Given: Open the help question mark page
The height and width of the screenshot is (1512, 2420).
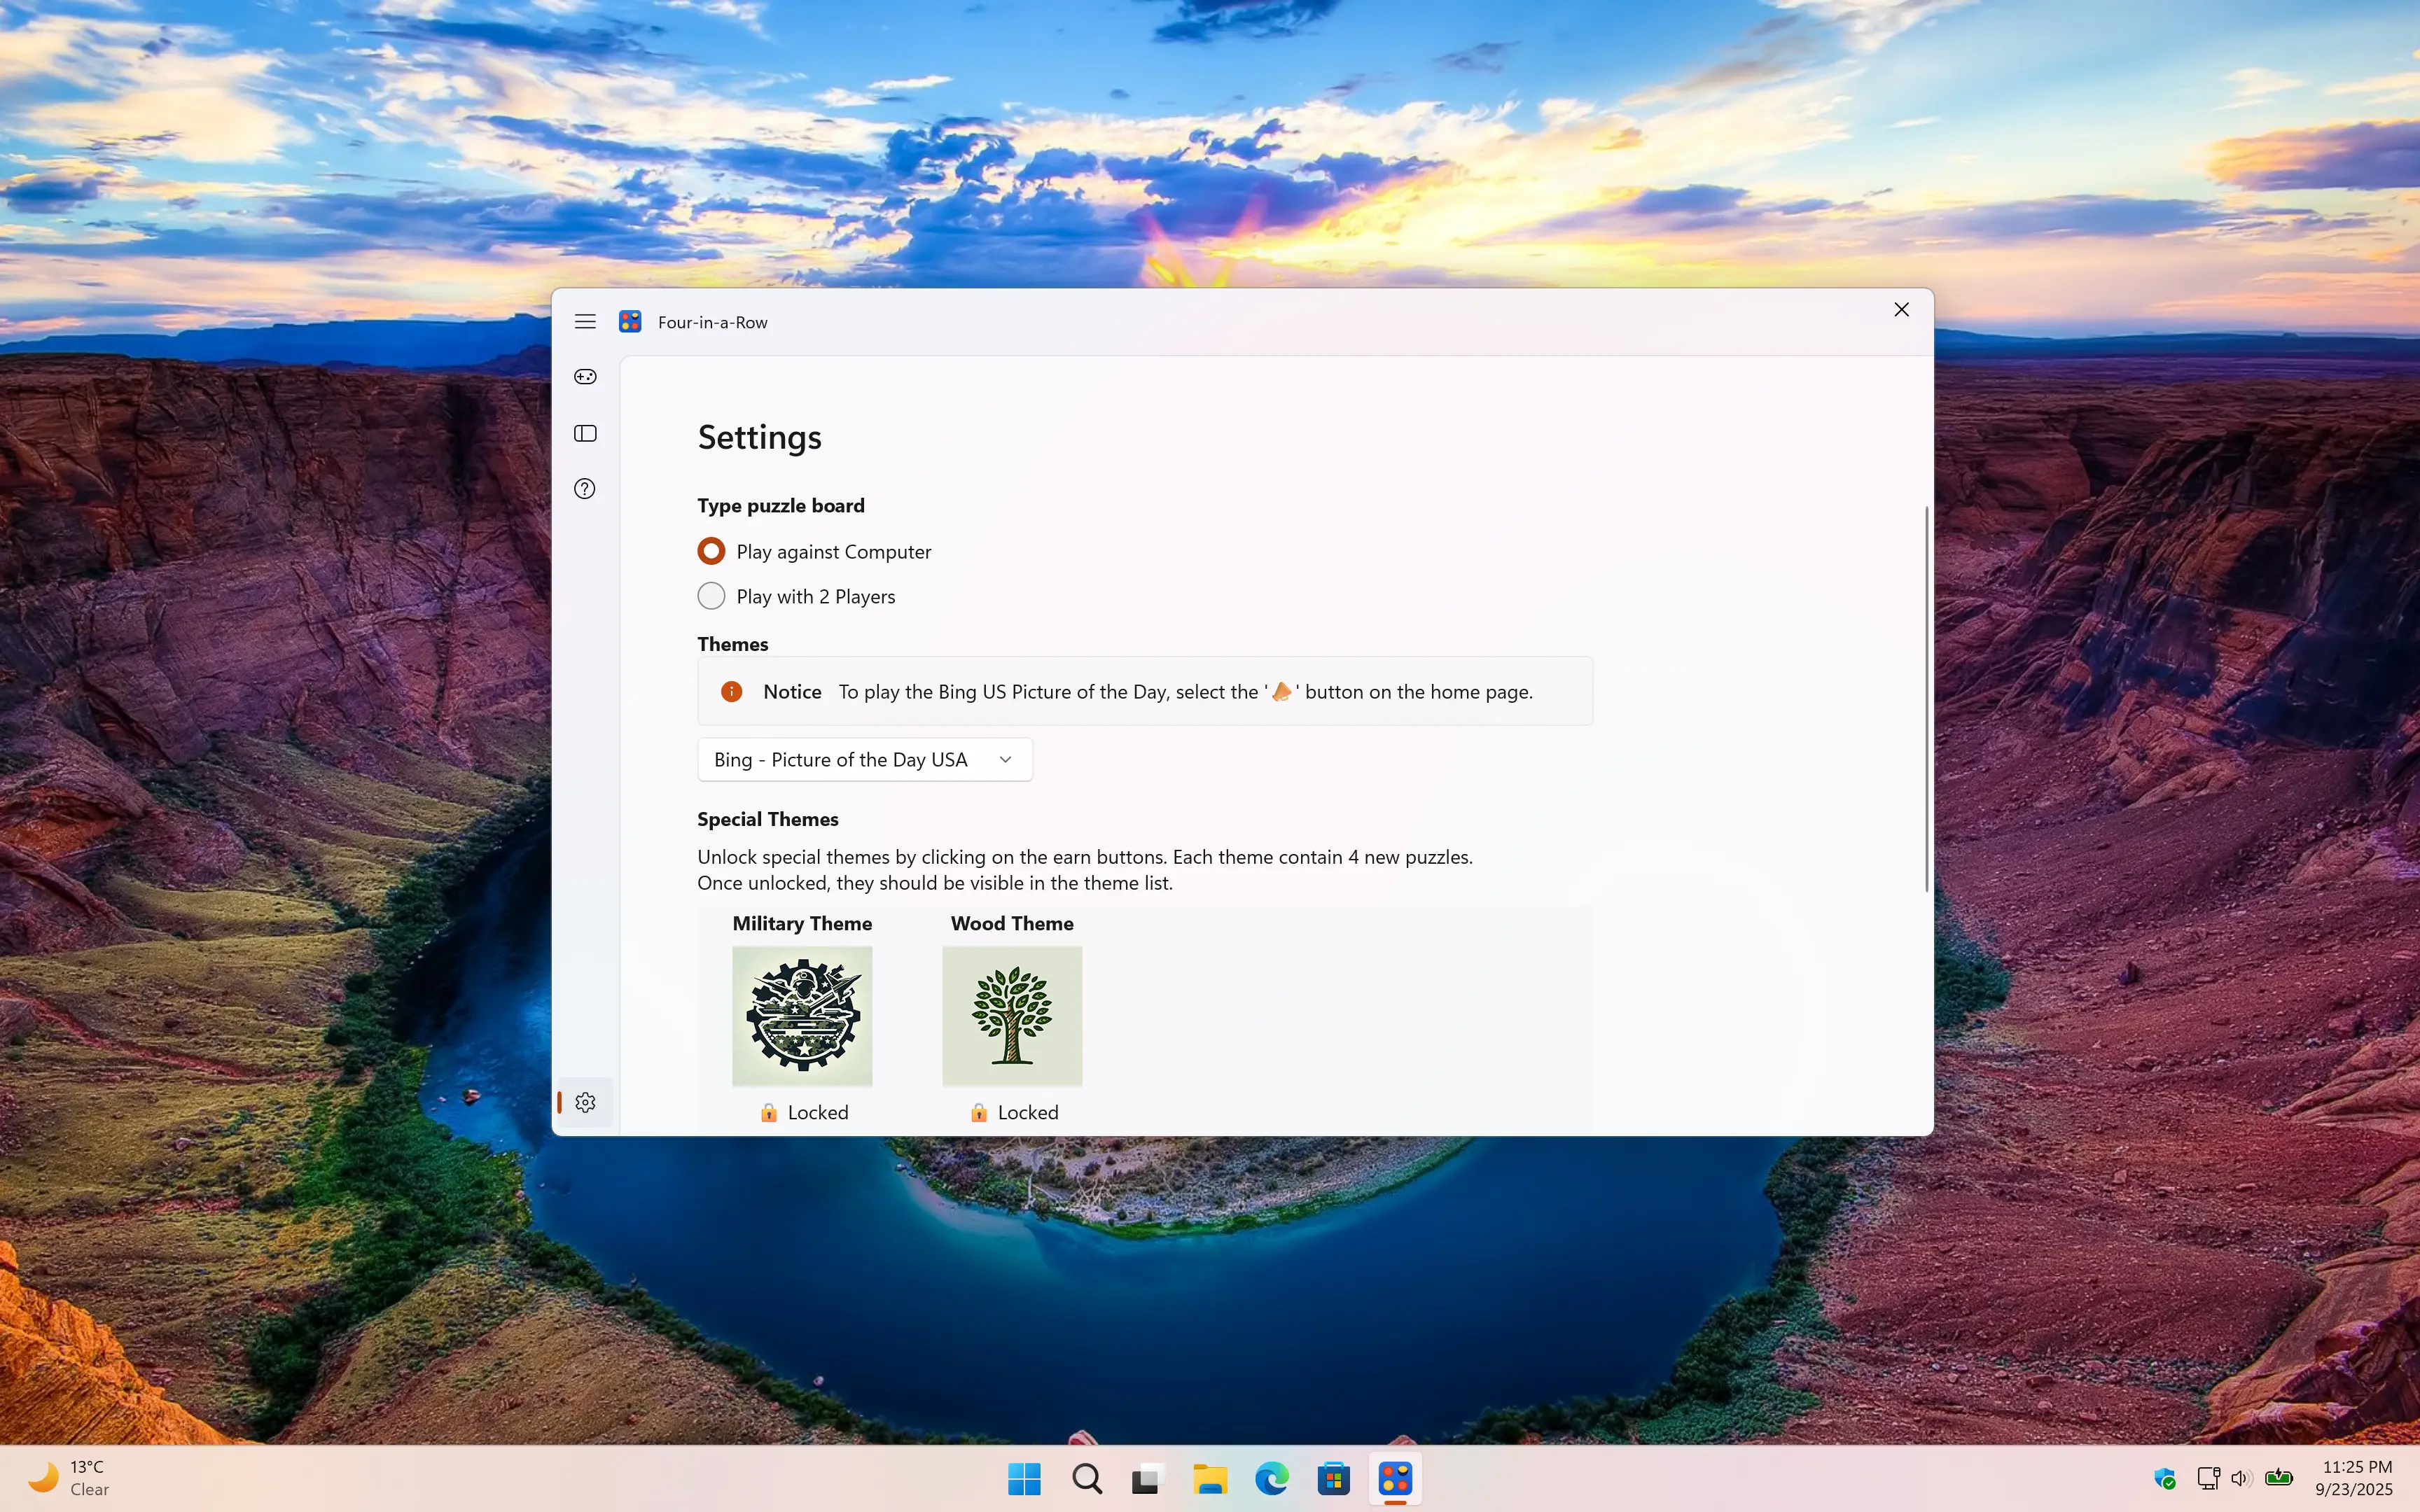Looking at the screenshot, I should click(585, 489).
